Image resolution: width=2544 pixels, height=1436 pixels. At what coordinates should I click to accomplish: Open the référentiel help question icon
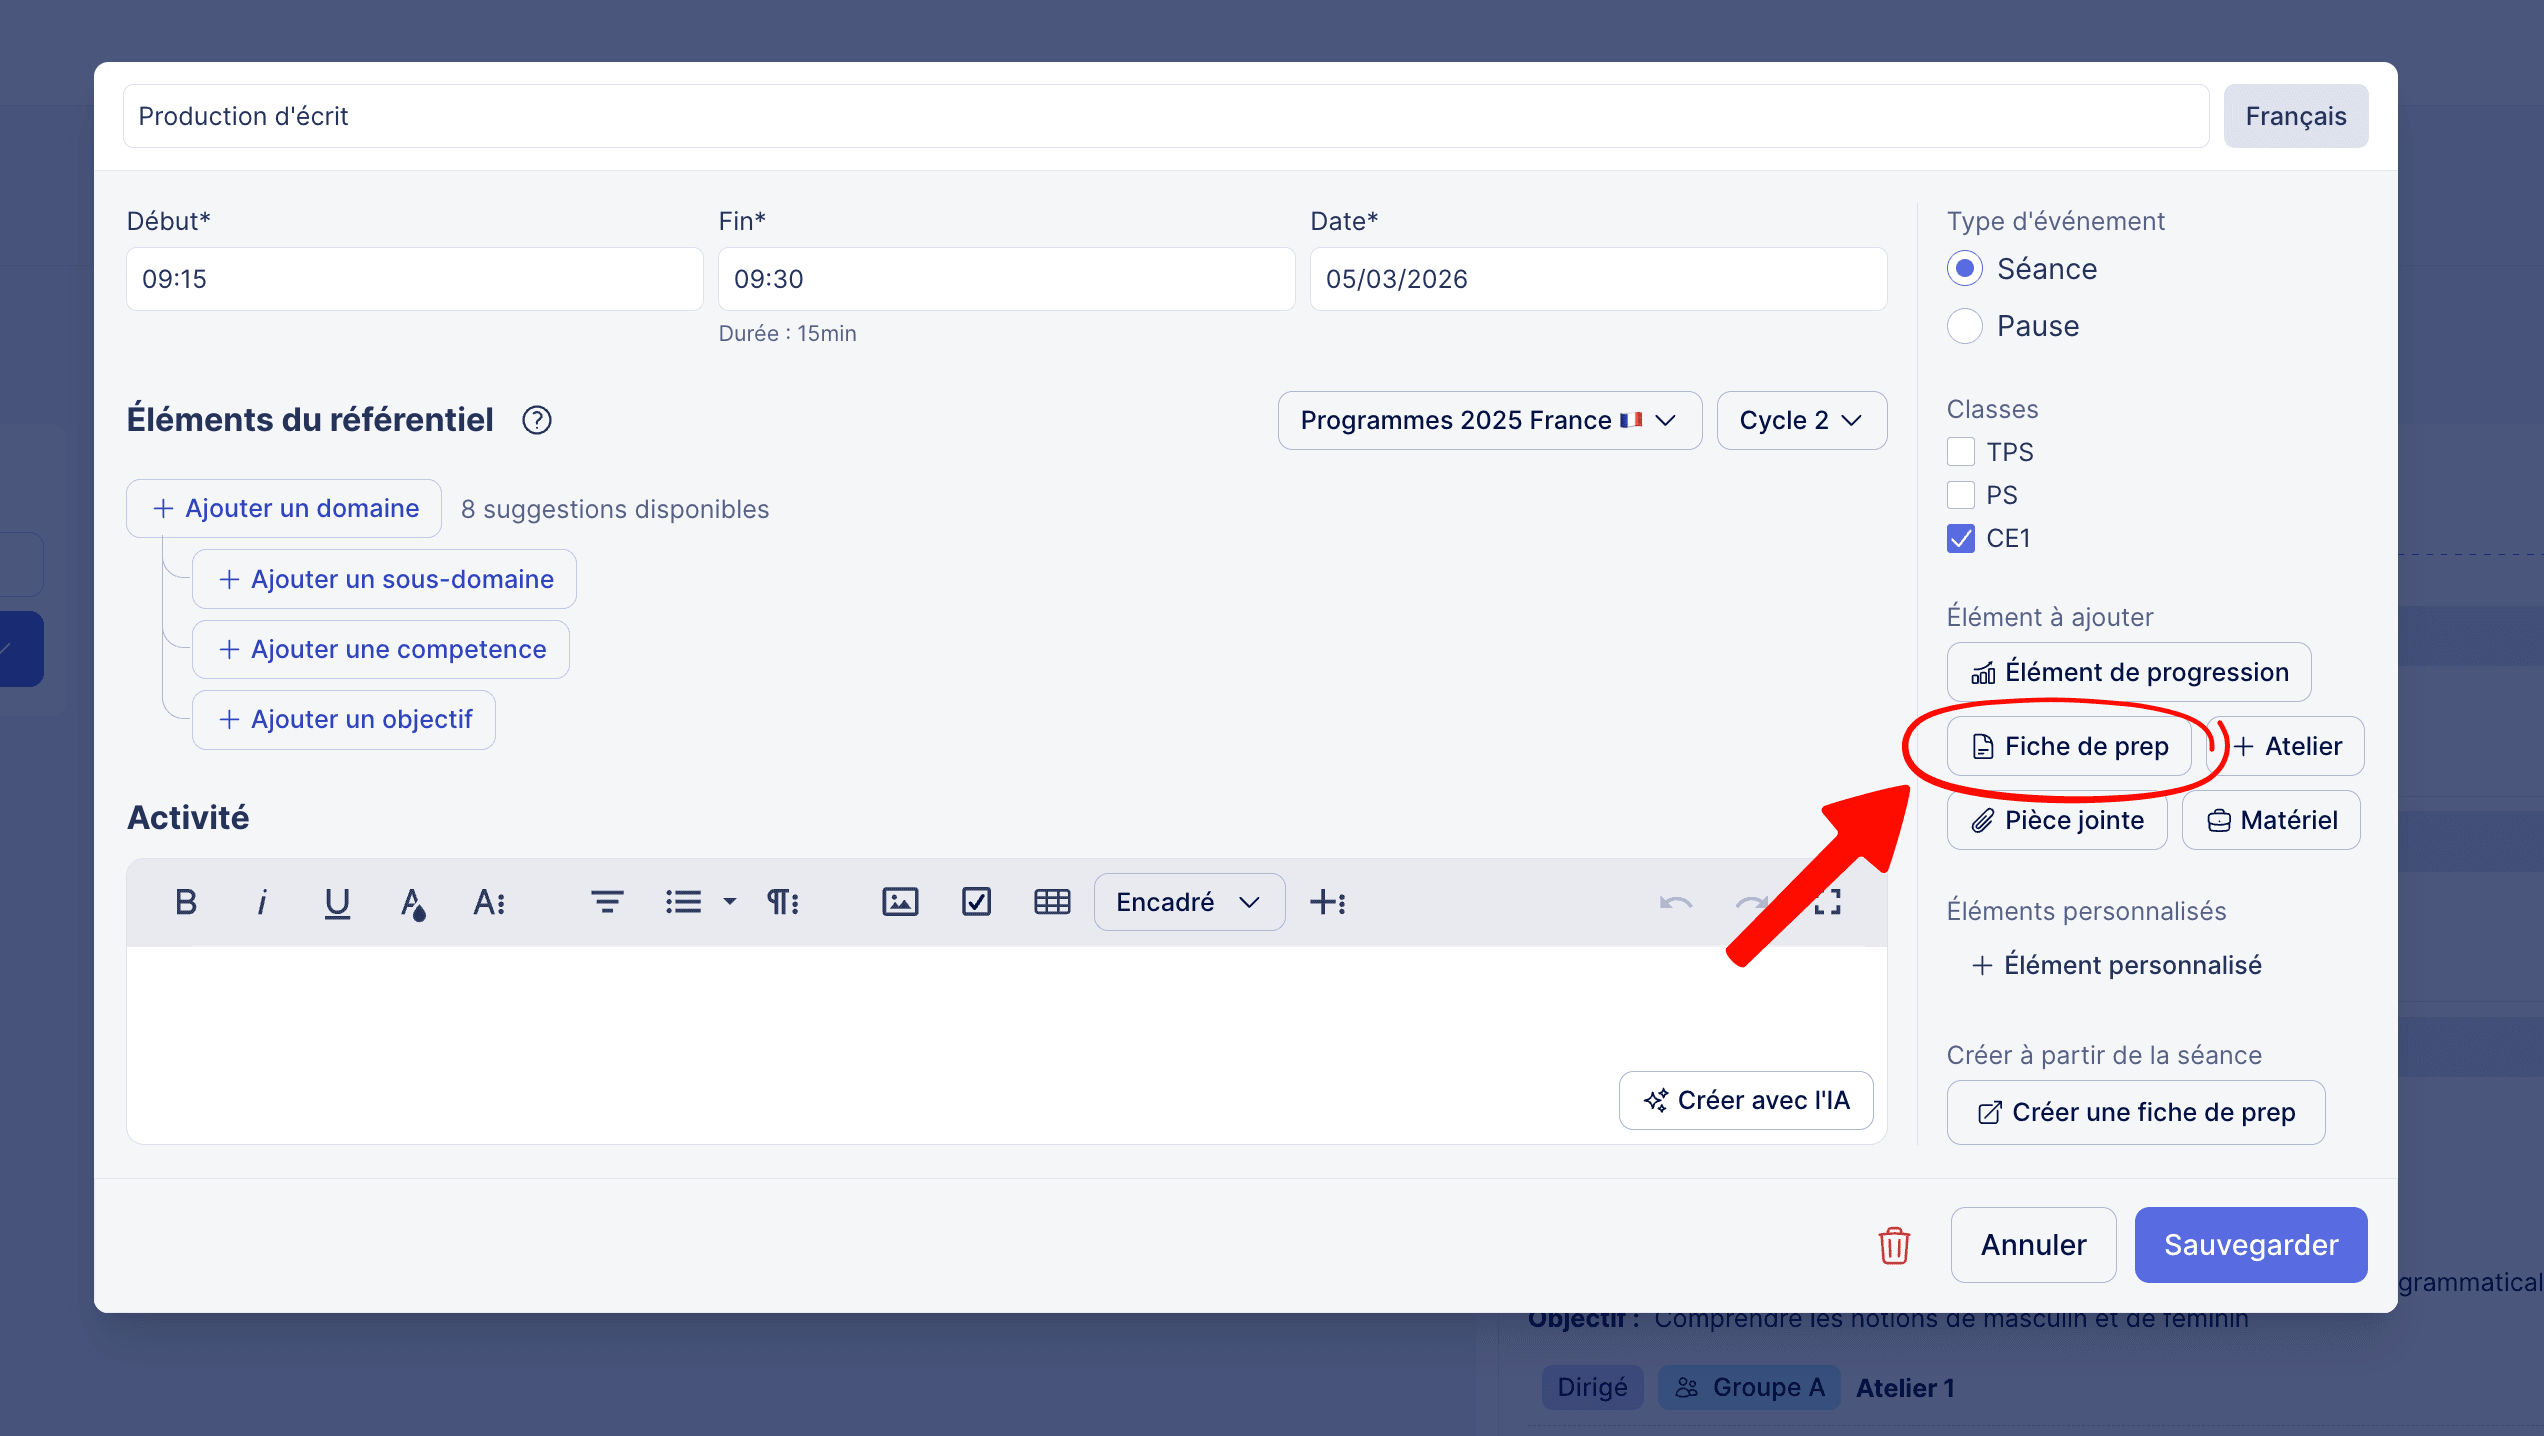point(537,420)
